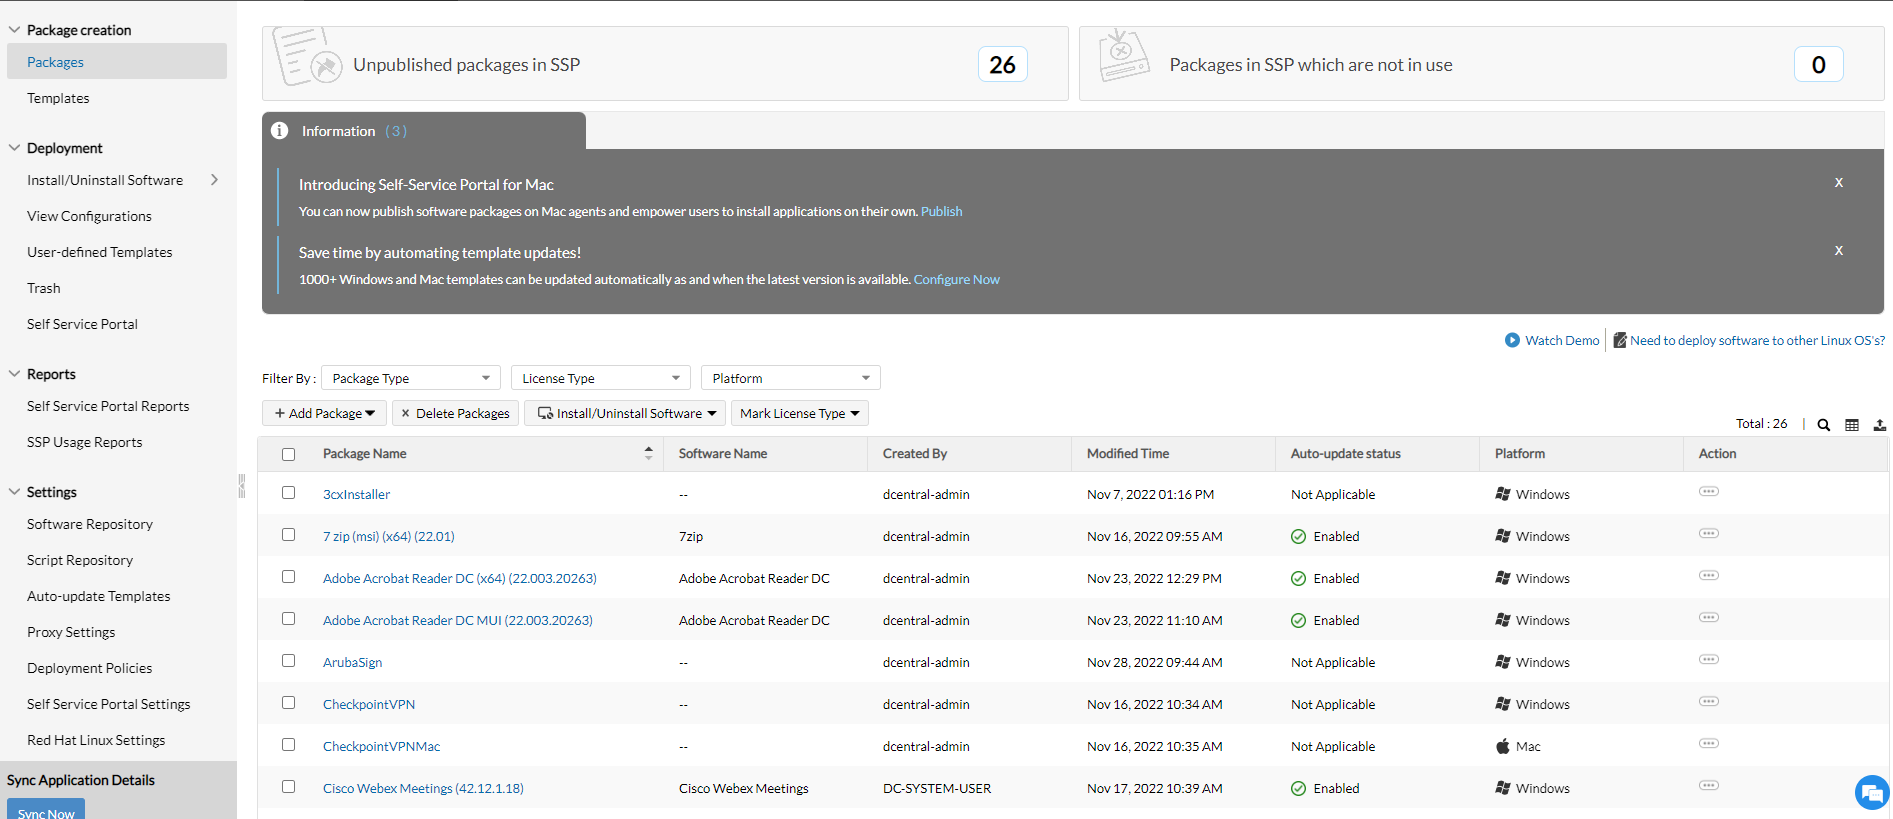Image resolution: width=1893 pixels, height=819 pixels.
Task: Click the Watch Demo play icon
Action: 1512,341
